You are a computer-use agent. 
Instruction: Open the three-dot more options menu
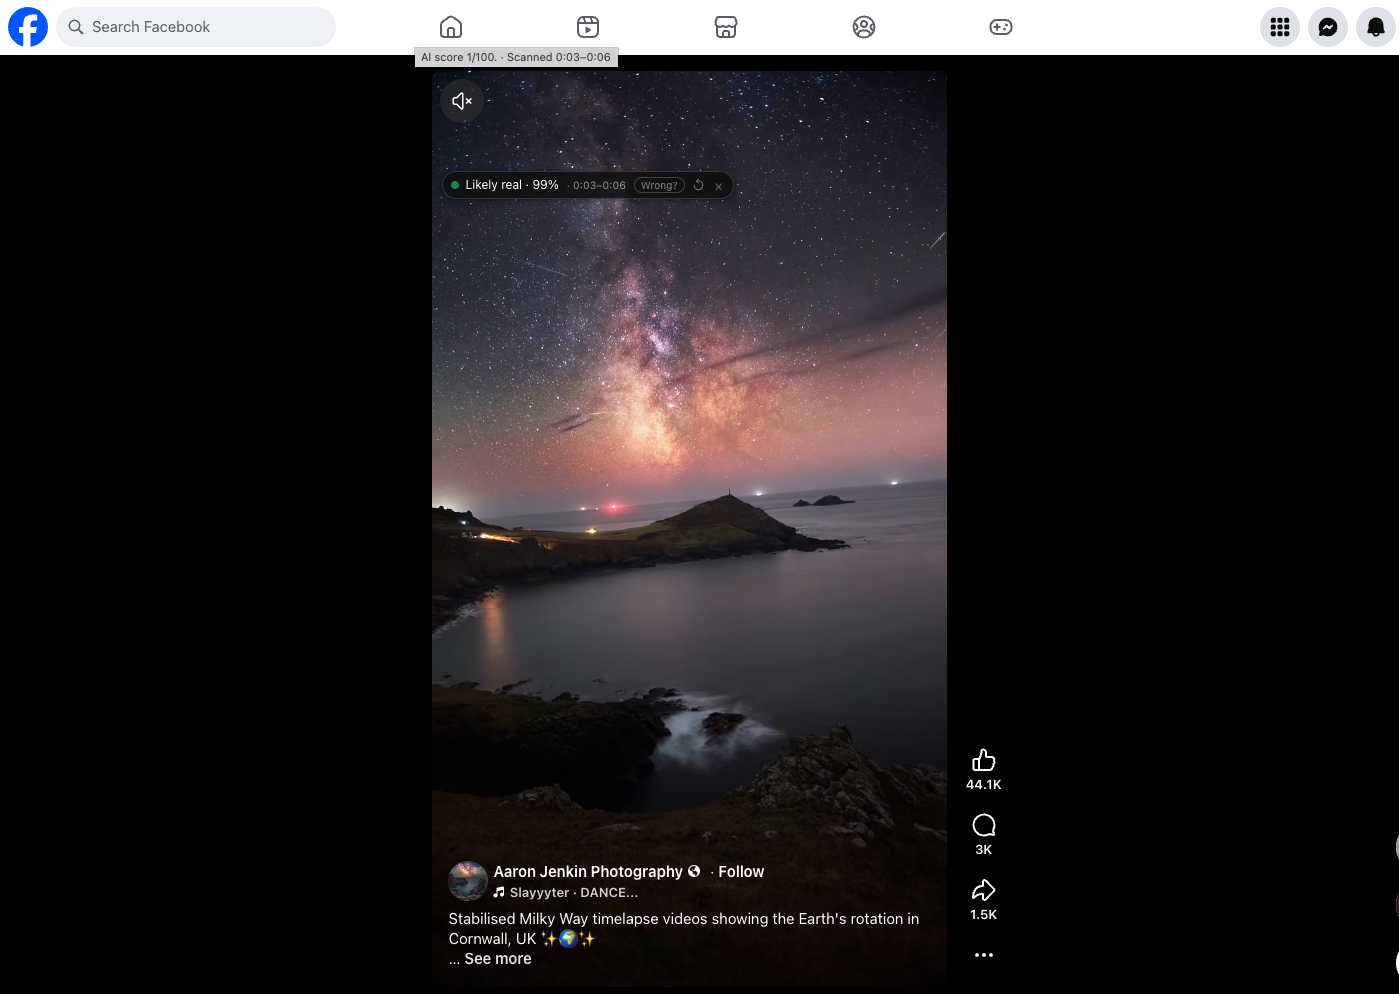coord(984,955)
